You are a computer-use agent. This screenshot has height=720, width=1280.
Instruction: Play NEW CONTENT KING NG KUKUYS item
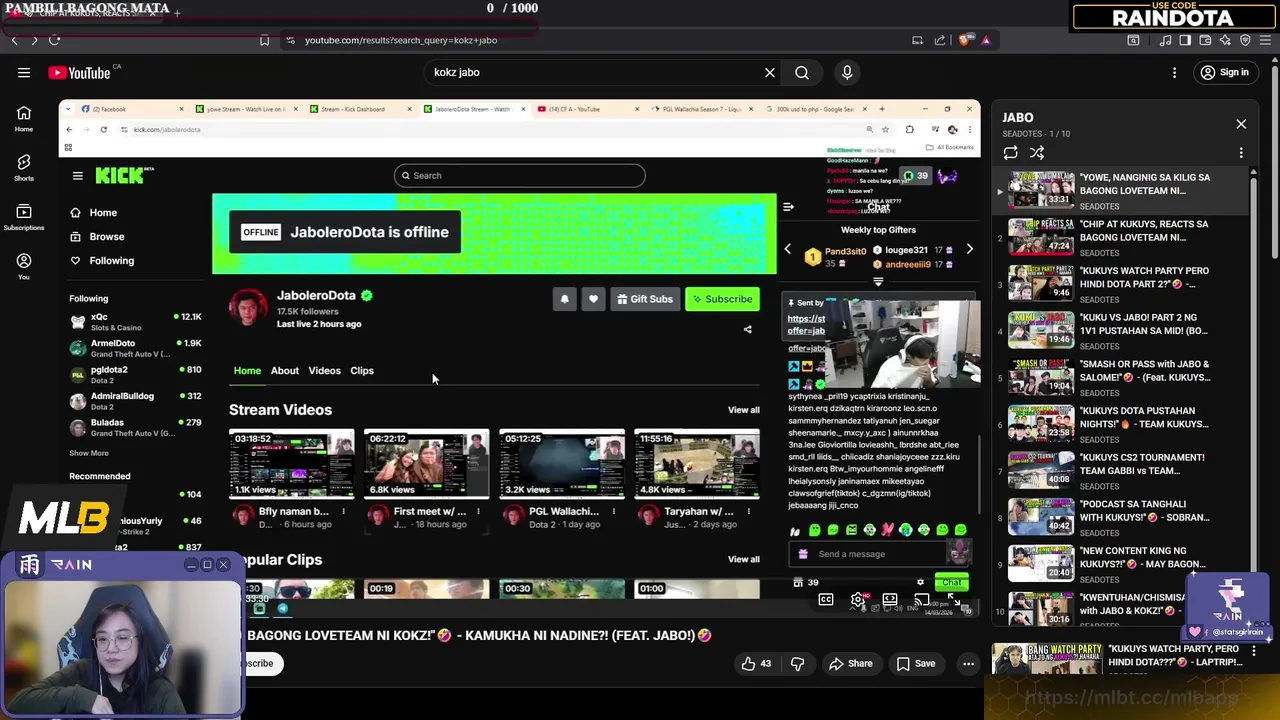[x=1121, y=563]
